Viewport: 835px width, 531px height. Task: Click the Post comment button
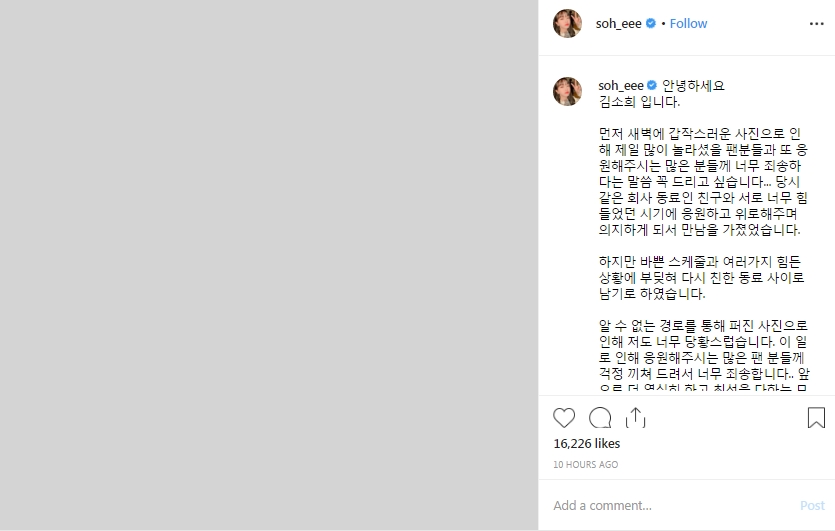(x=812, y=505)
